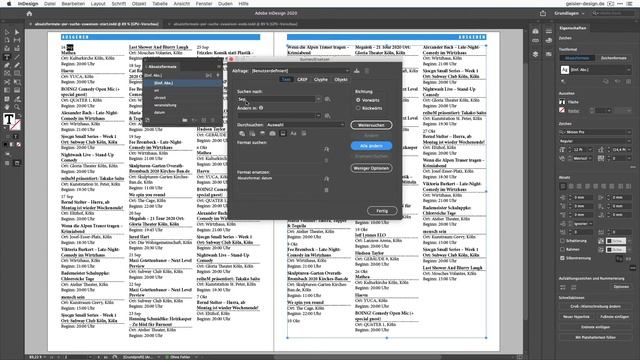Select Zeichenformate button in properties
Screen dimensions: 640x360
(x=613, y=58)
